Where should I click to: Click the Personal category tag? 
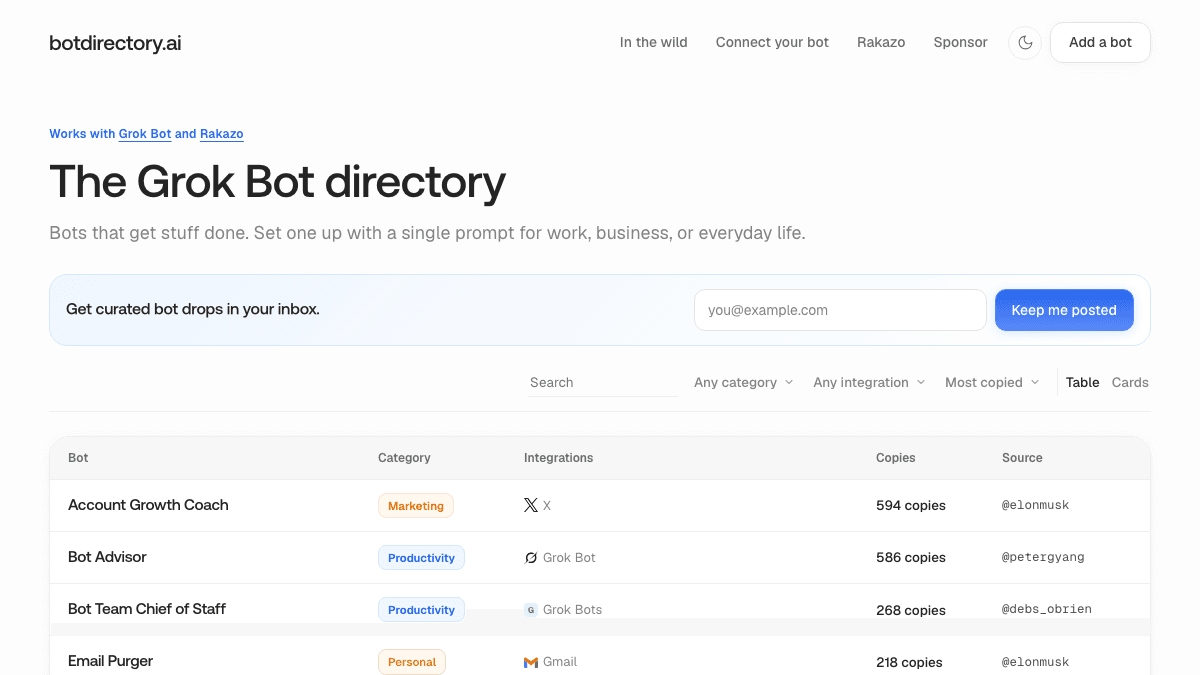412,662
